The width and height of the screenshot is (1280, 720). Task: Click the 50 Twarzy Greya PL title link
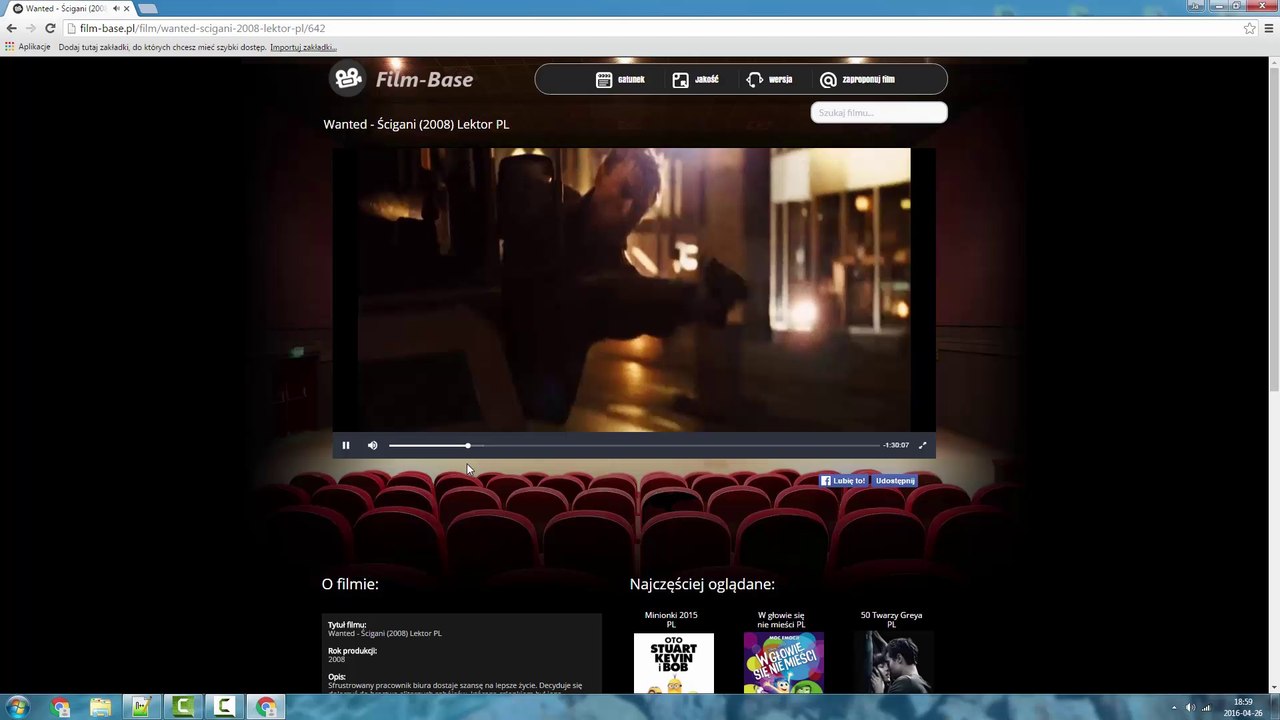[891, 620]
